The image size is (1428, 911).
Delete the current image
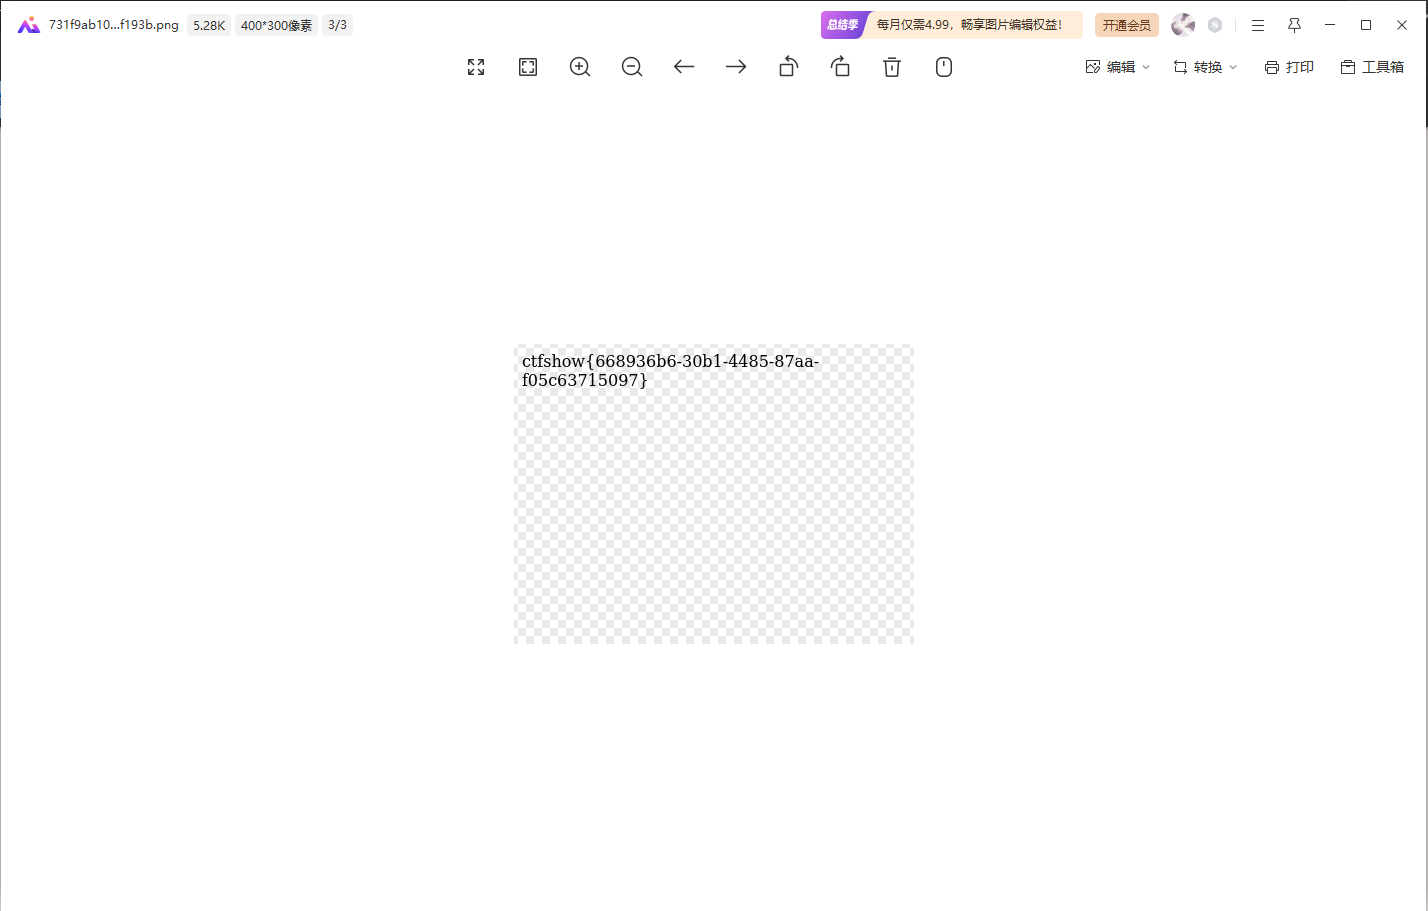pos(892,67)
